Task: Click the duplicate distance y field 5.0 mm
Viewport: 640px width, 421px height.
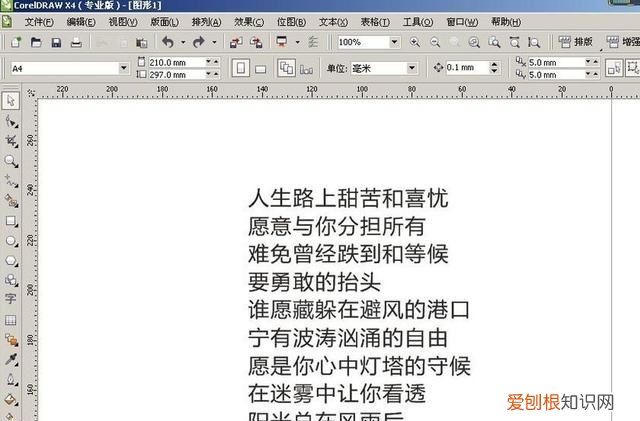Action: (556, 75)
